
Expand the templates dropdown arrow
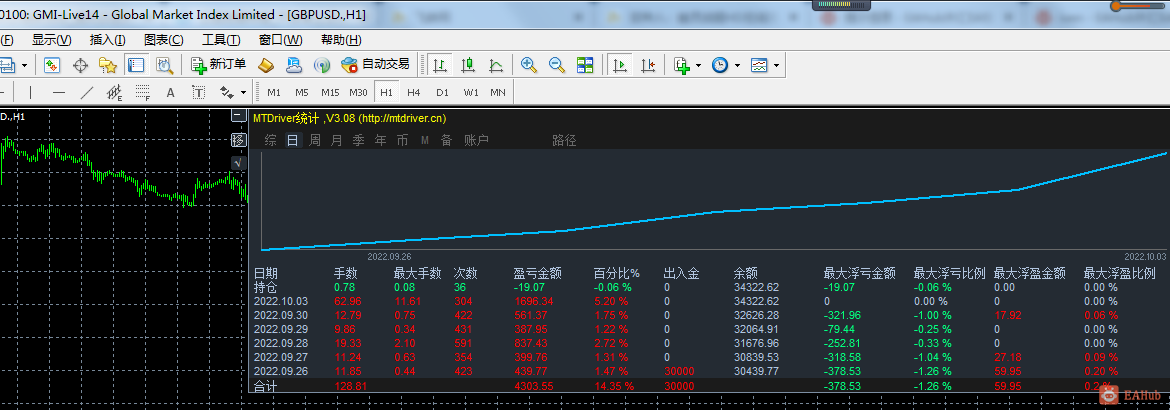(777, 66)
